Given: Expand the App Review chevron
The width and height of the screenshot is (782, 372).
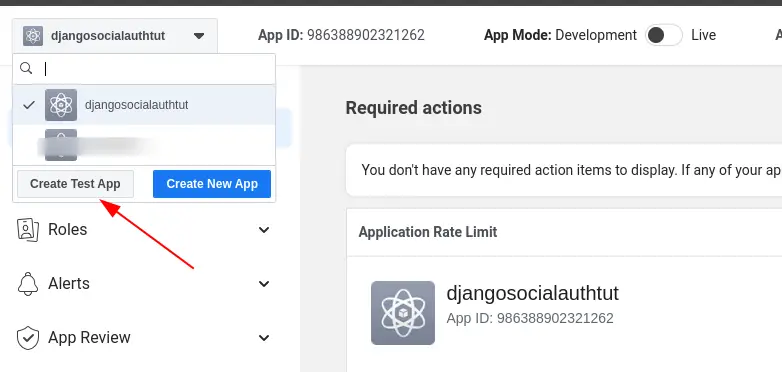Looking at the screenshot, I should click(264, 338).
